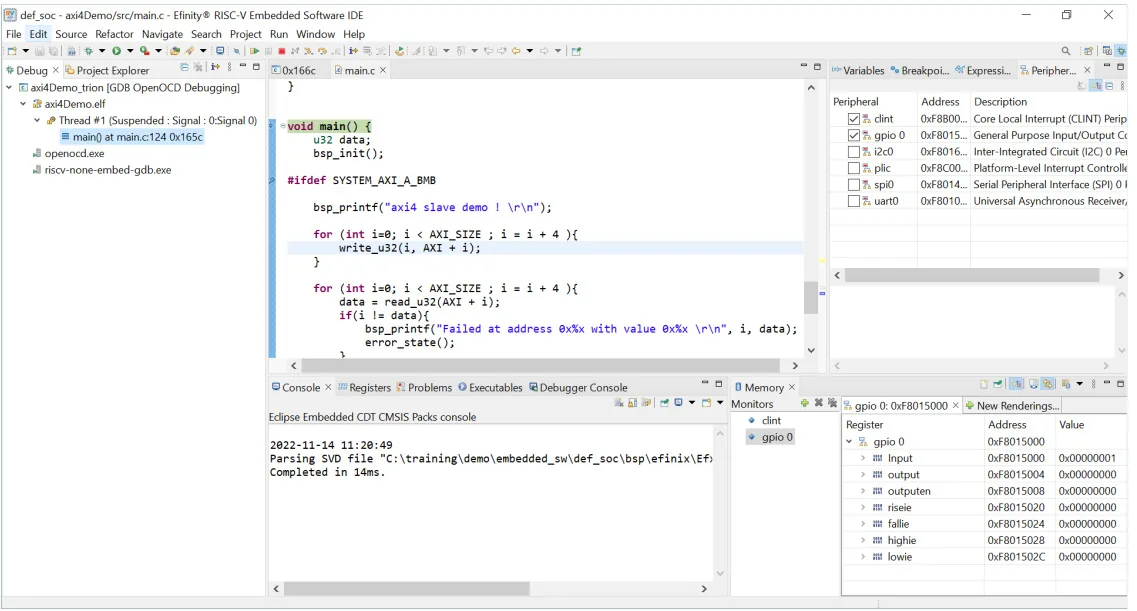Open the Source menu
This screenshot has width=1137, height=611.
71,34
